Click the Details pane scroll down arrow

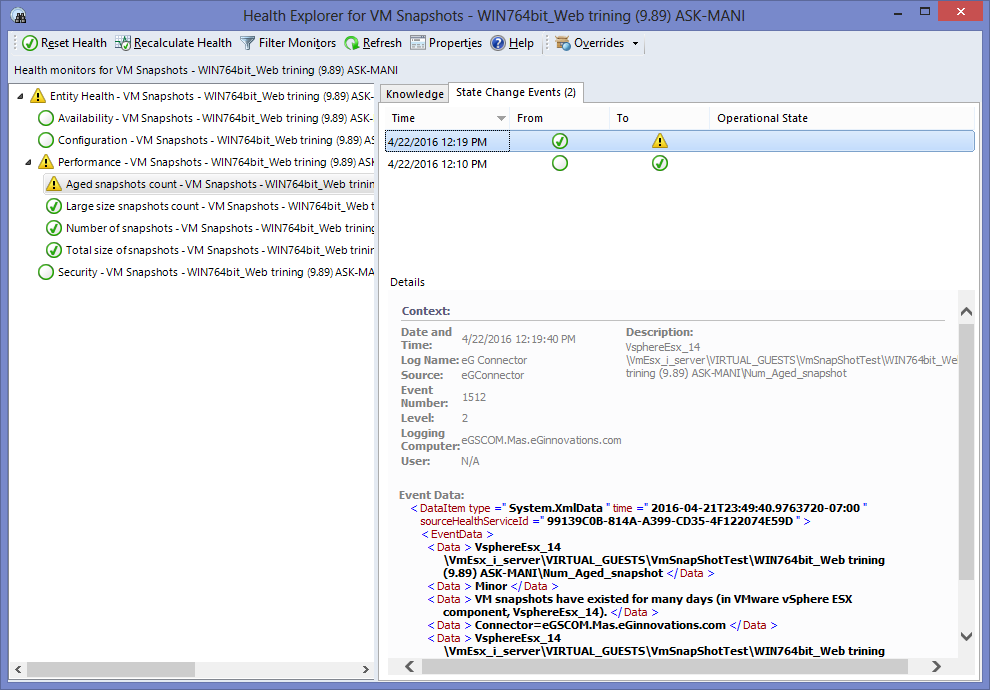pos(966,636)
